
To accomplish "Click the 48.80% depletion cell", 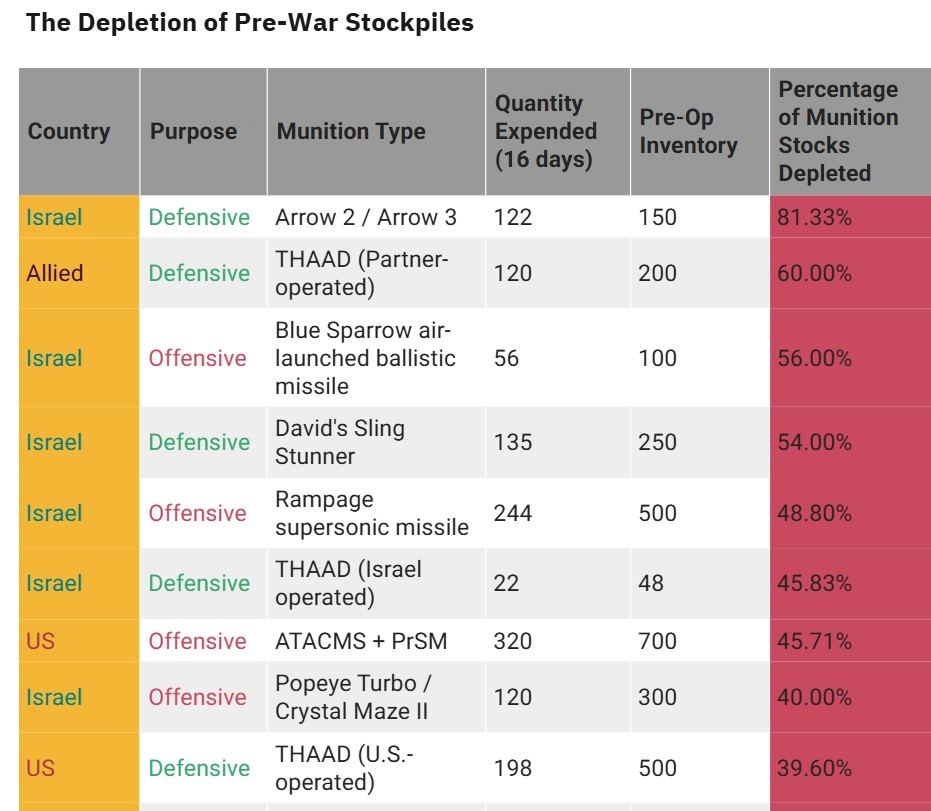I will pyautogui.click(x=815, y=513).
